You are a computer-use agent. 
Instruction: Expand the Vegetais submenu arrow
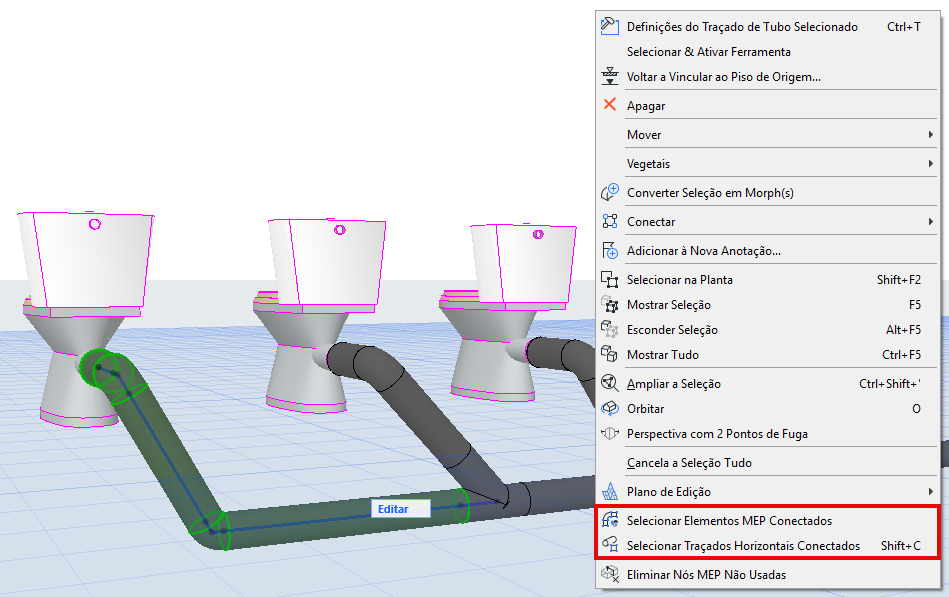[930, 163]
